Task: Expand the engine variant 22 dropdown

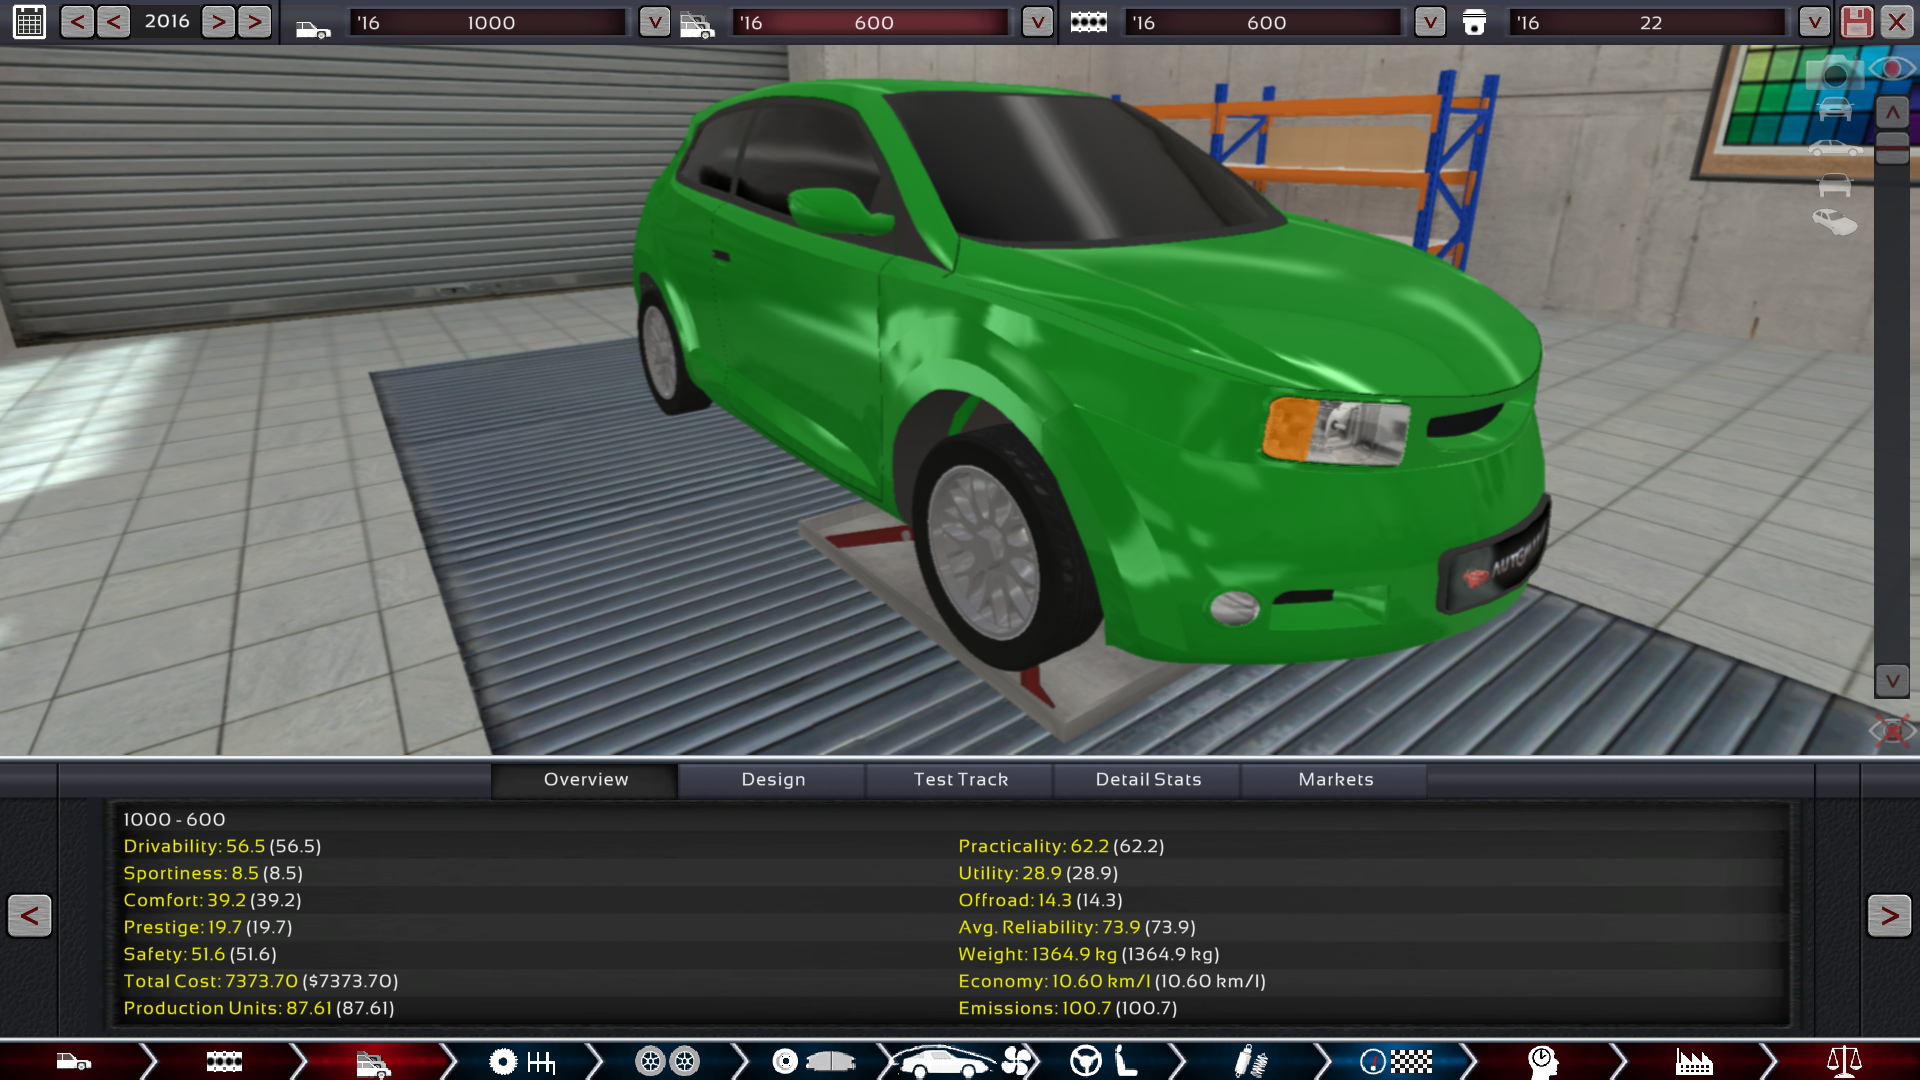Action: (x=1813, y=22)
